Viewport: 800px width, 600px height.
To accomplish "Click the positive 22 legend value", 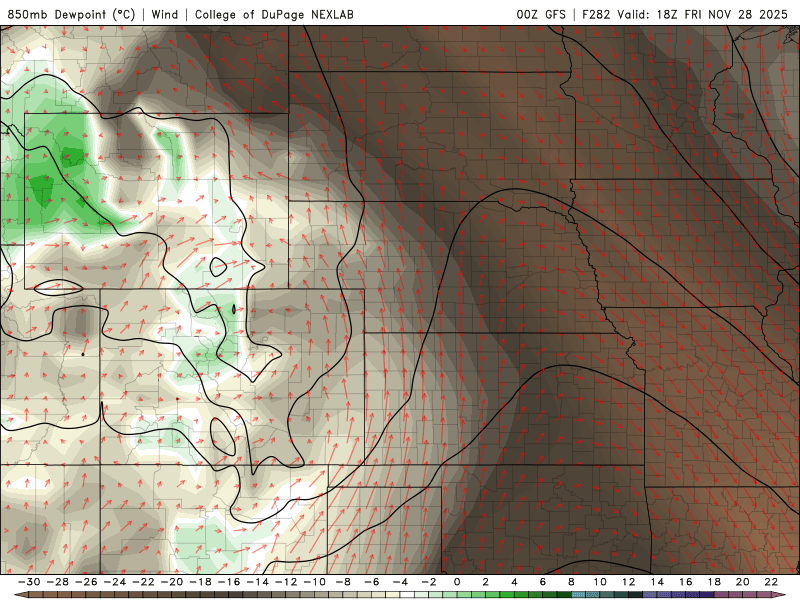I will pos(771,582).
